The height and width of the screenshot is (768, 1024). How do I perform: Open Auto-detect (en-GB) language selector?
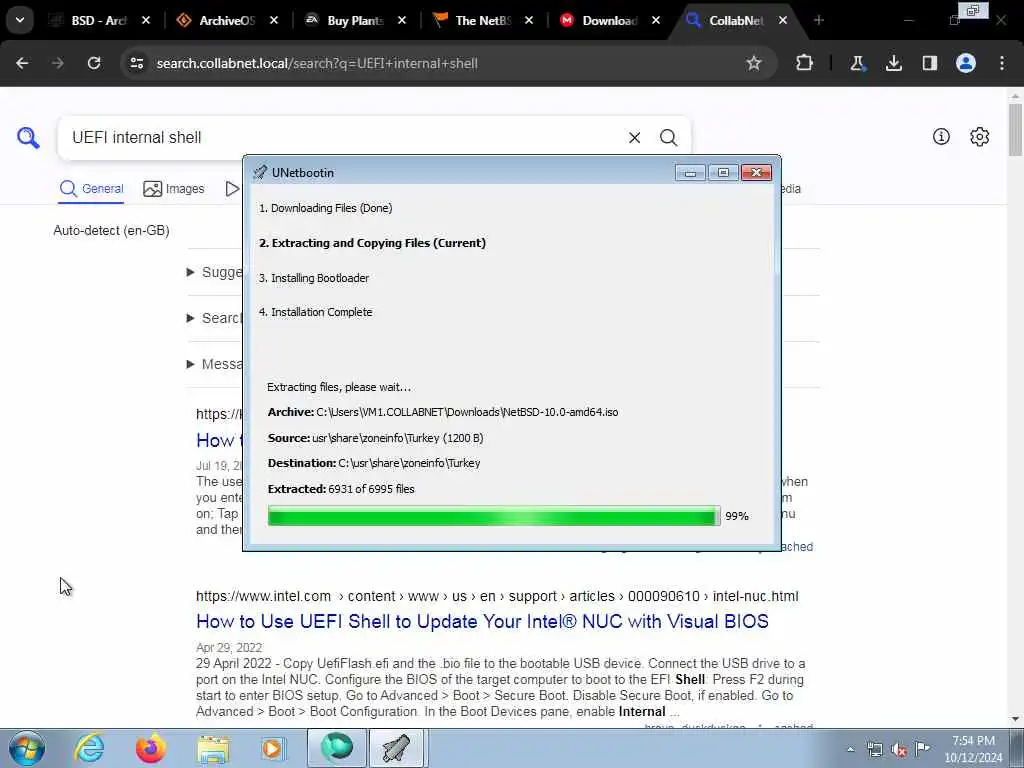(112, 231)
